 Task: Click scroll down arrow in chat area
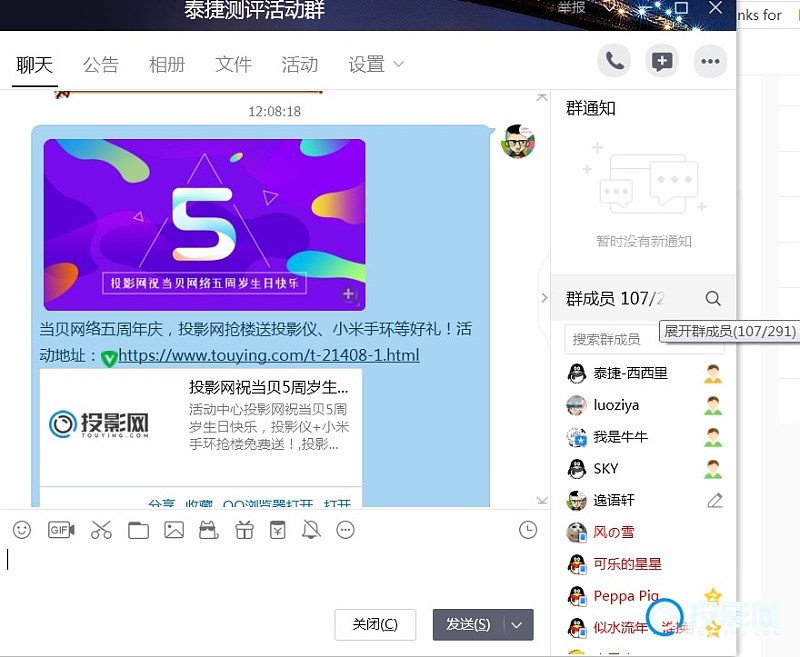542,500
